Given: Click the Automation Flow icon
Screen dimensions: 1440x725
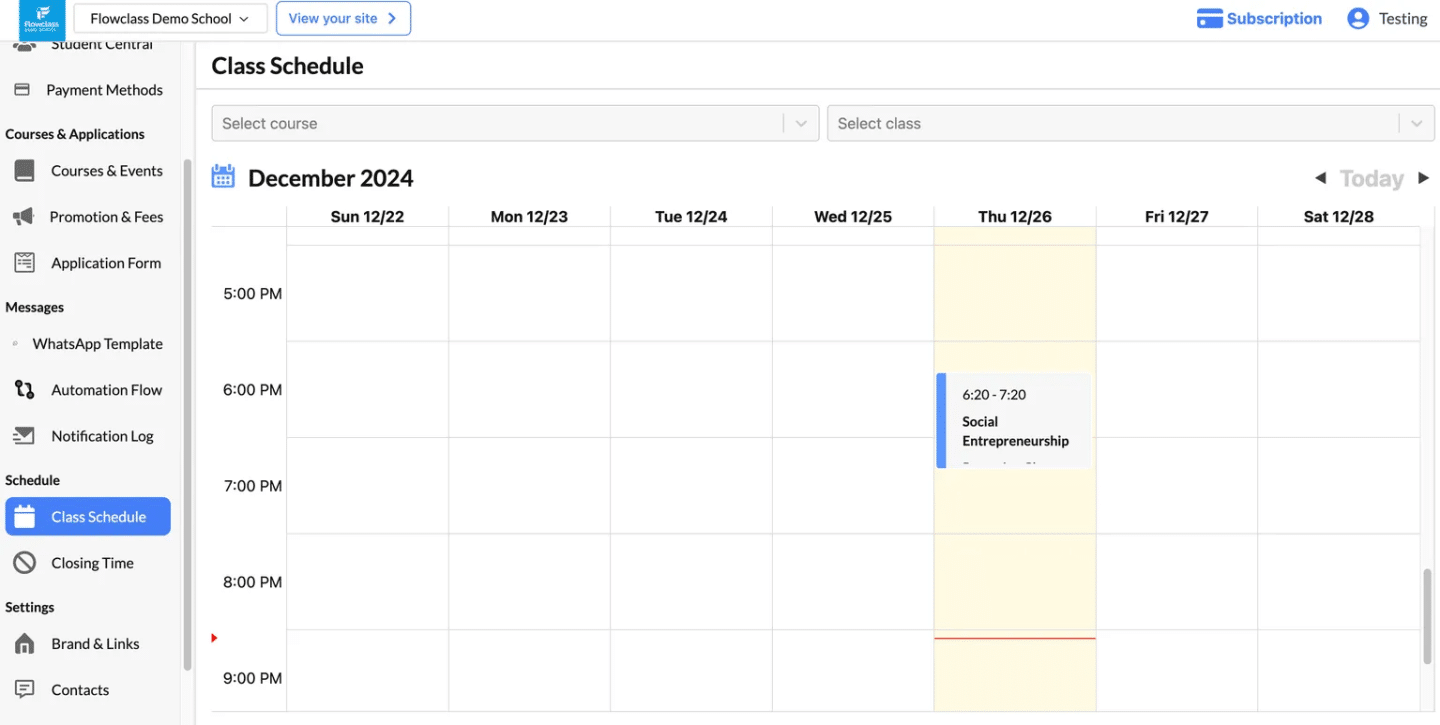Looking at the screenshot, I should pos(24,390).
